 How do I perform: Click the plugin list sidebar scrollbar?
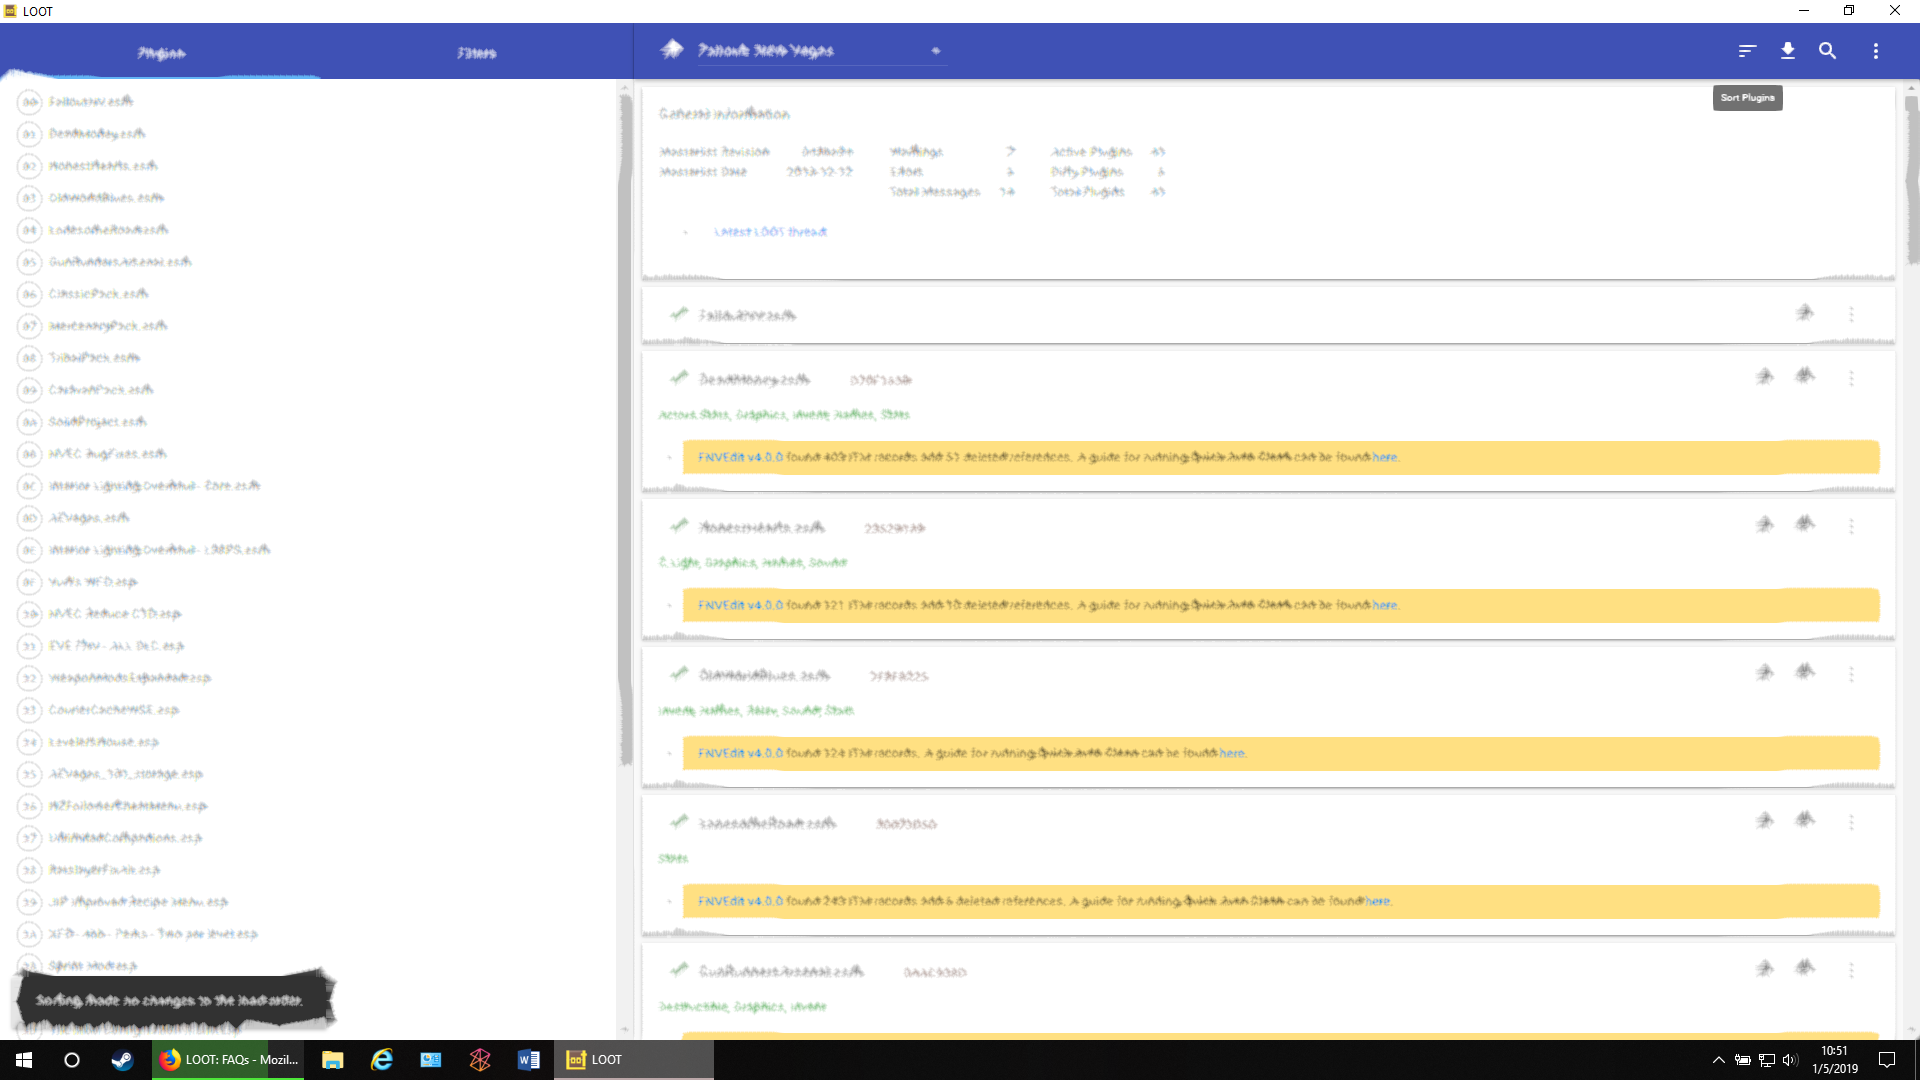[x=625, y=430]
